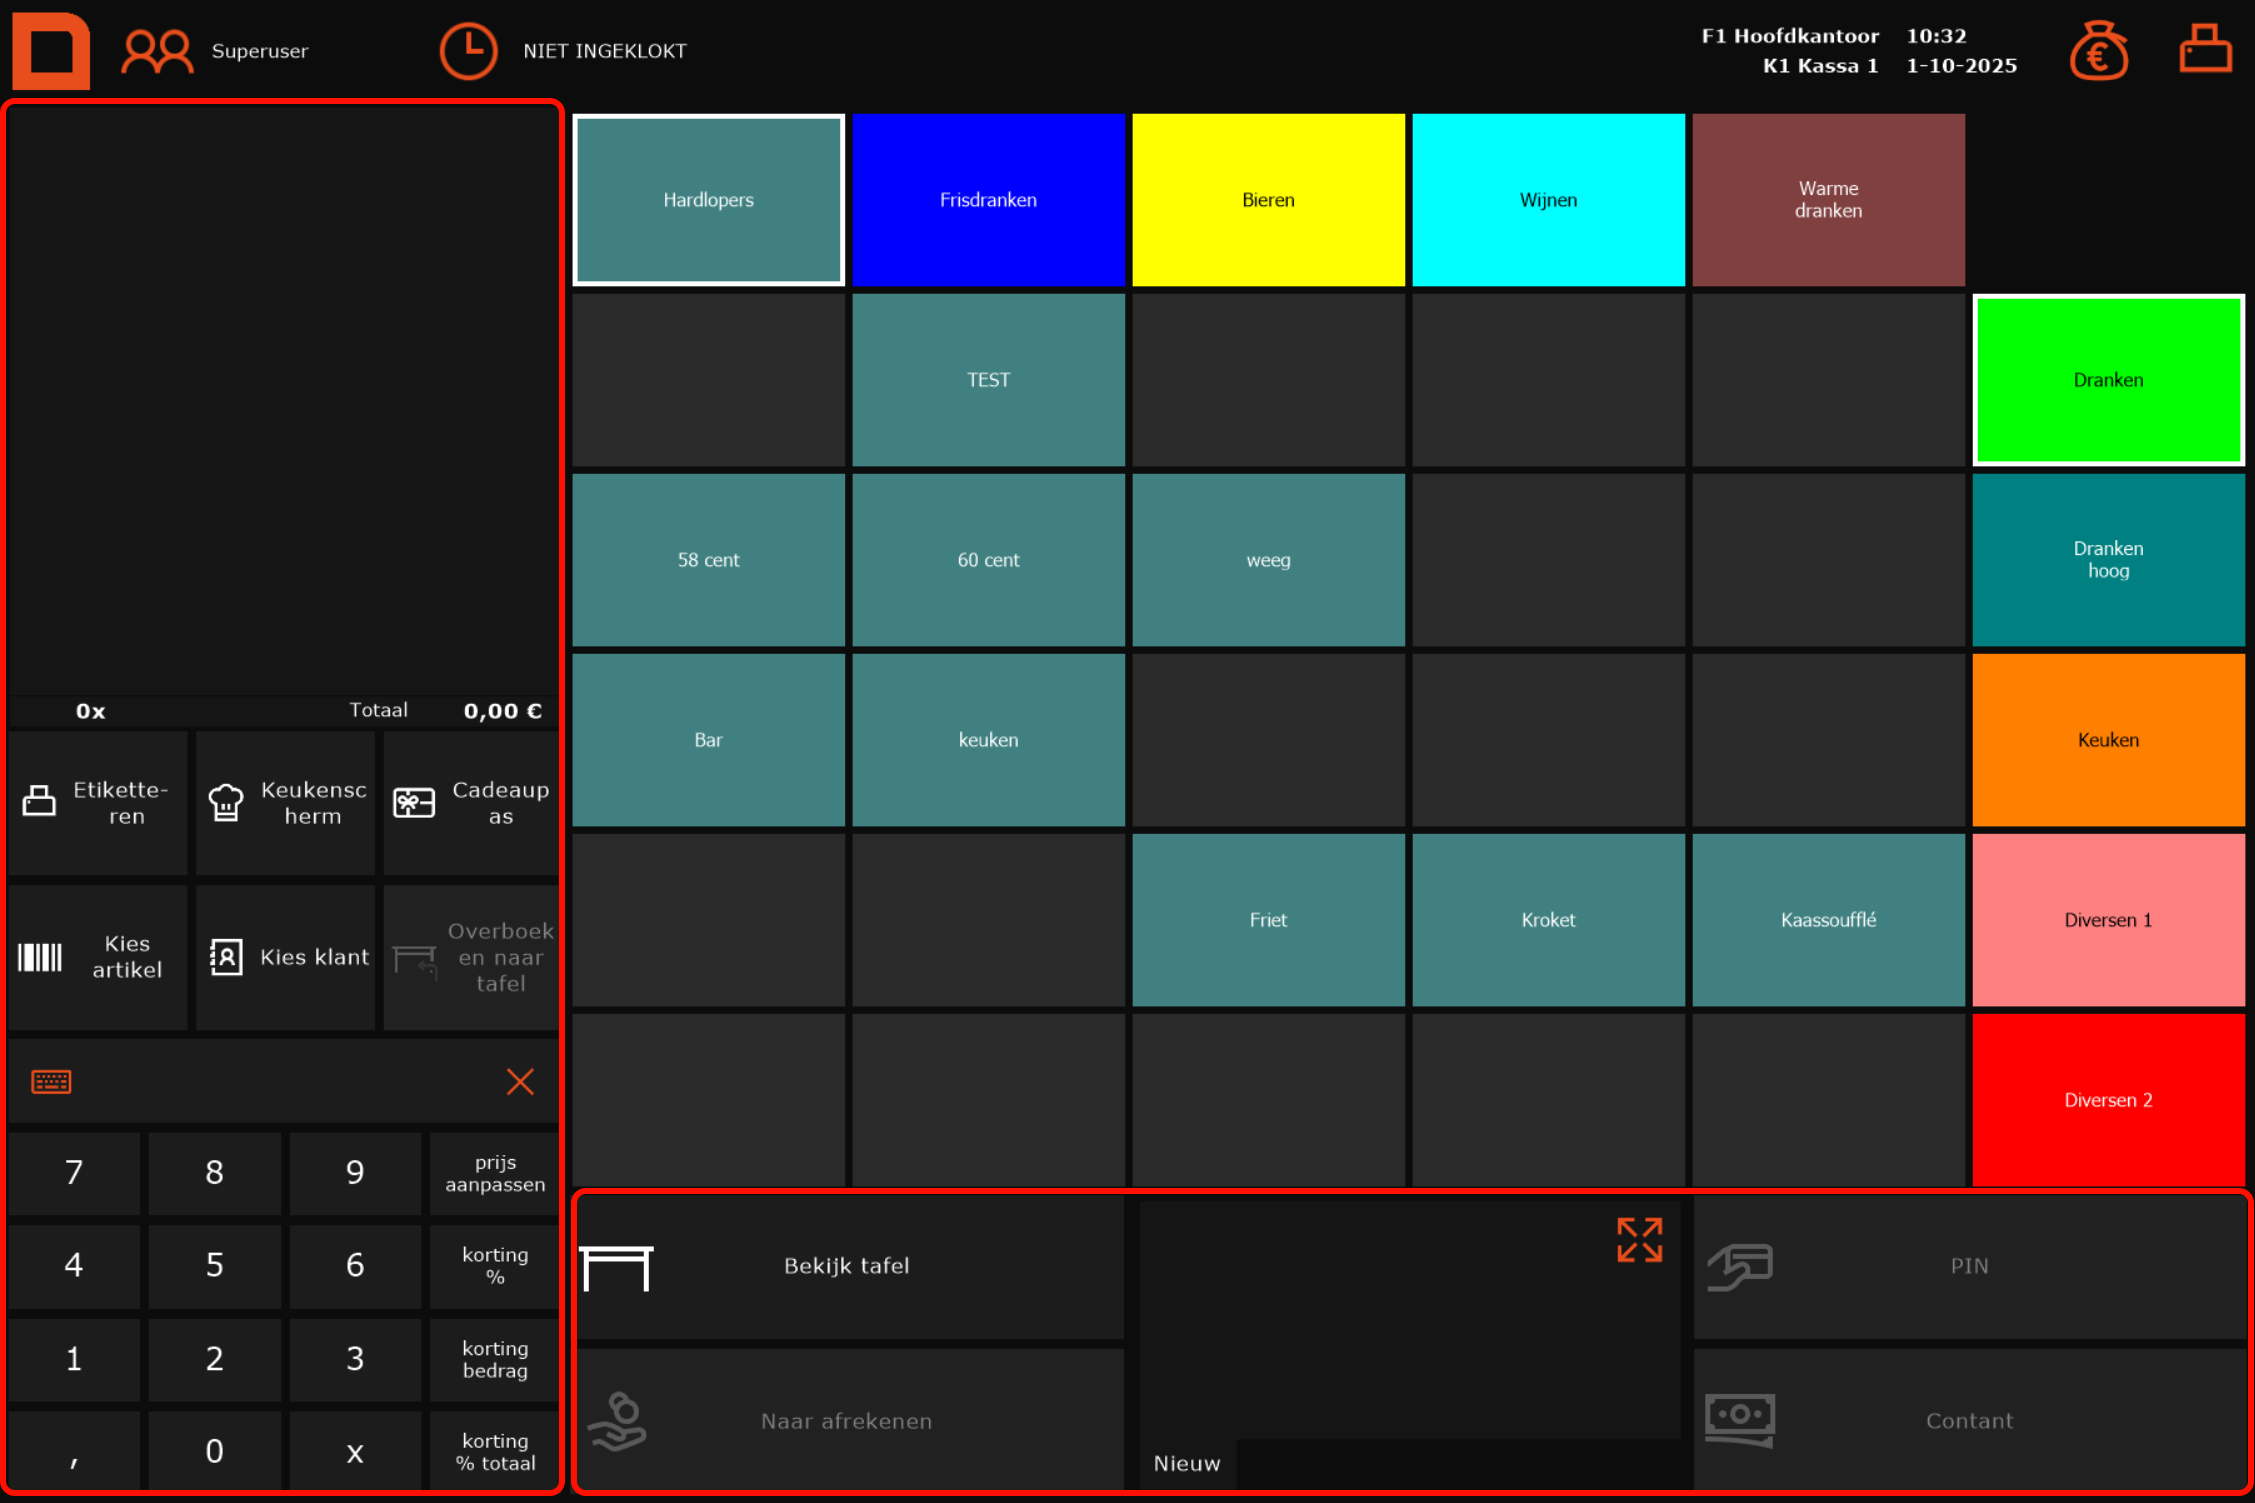This screenshot has width=2255, height=1503.
Task: Open on-screen keyboard icon
Action: tap(51, 1082)
